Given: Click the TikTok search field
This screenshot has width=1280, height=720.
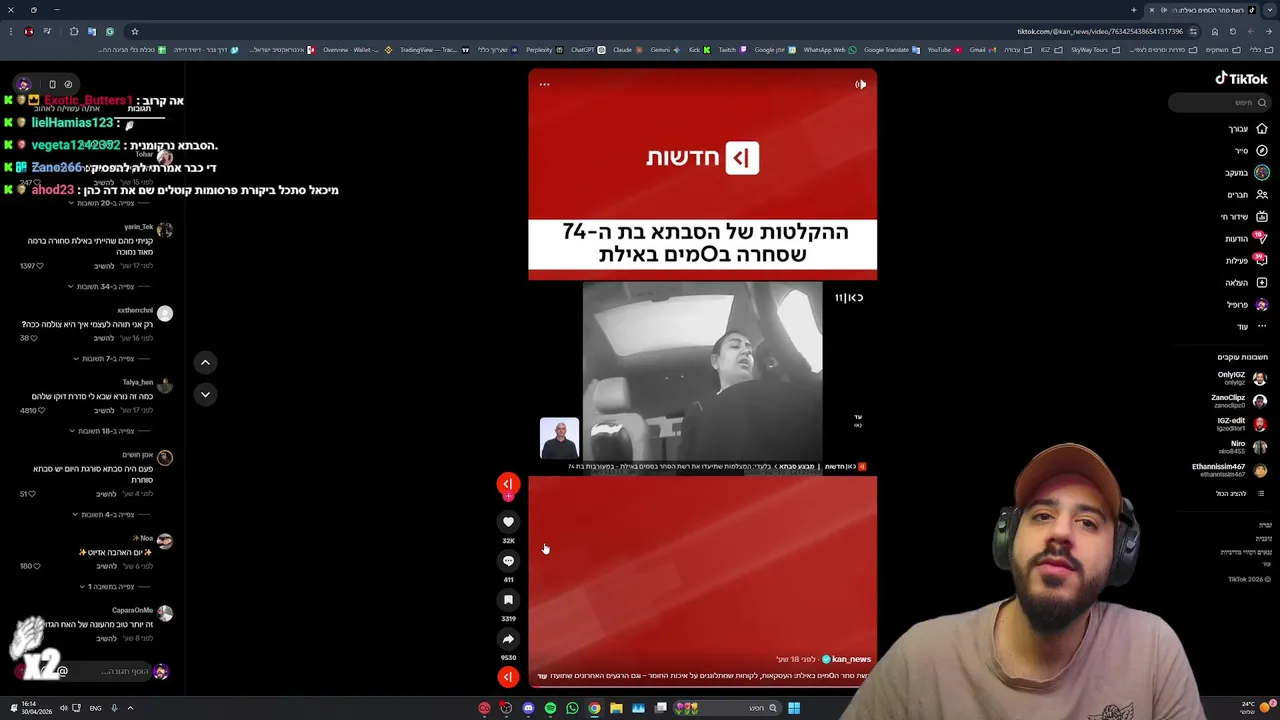Looking at the screenshot, I should tap(1219, 103).
